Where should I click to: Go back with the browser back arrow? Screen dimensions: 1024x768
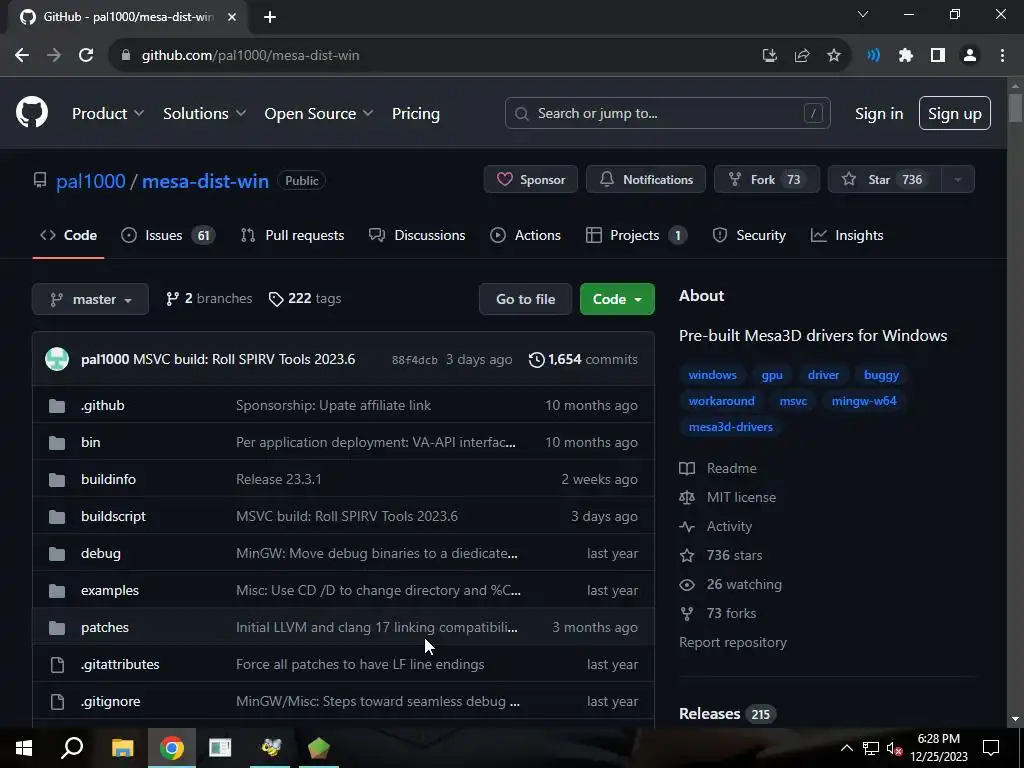pos(22,56)
